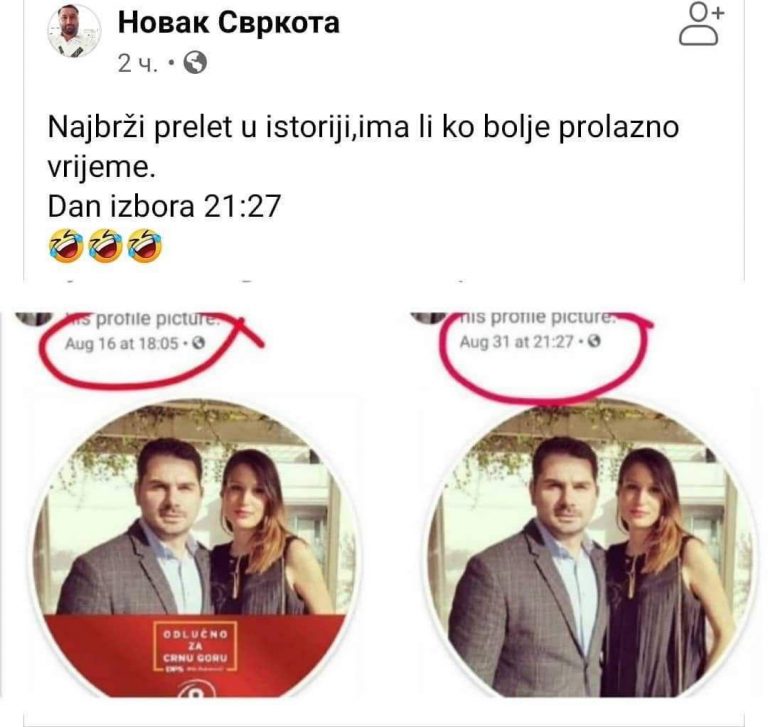Click the add friend icon
Screen dimensions: 768x727
[x=701, y=24]
